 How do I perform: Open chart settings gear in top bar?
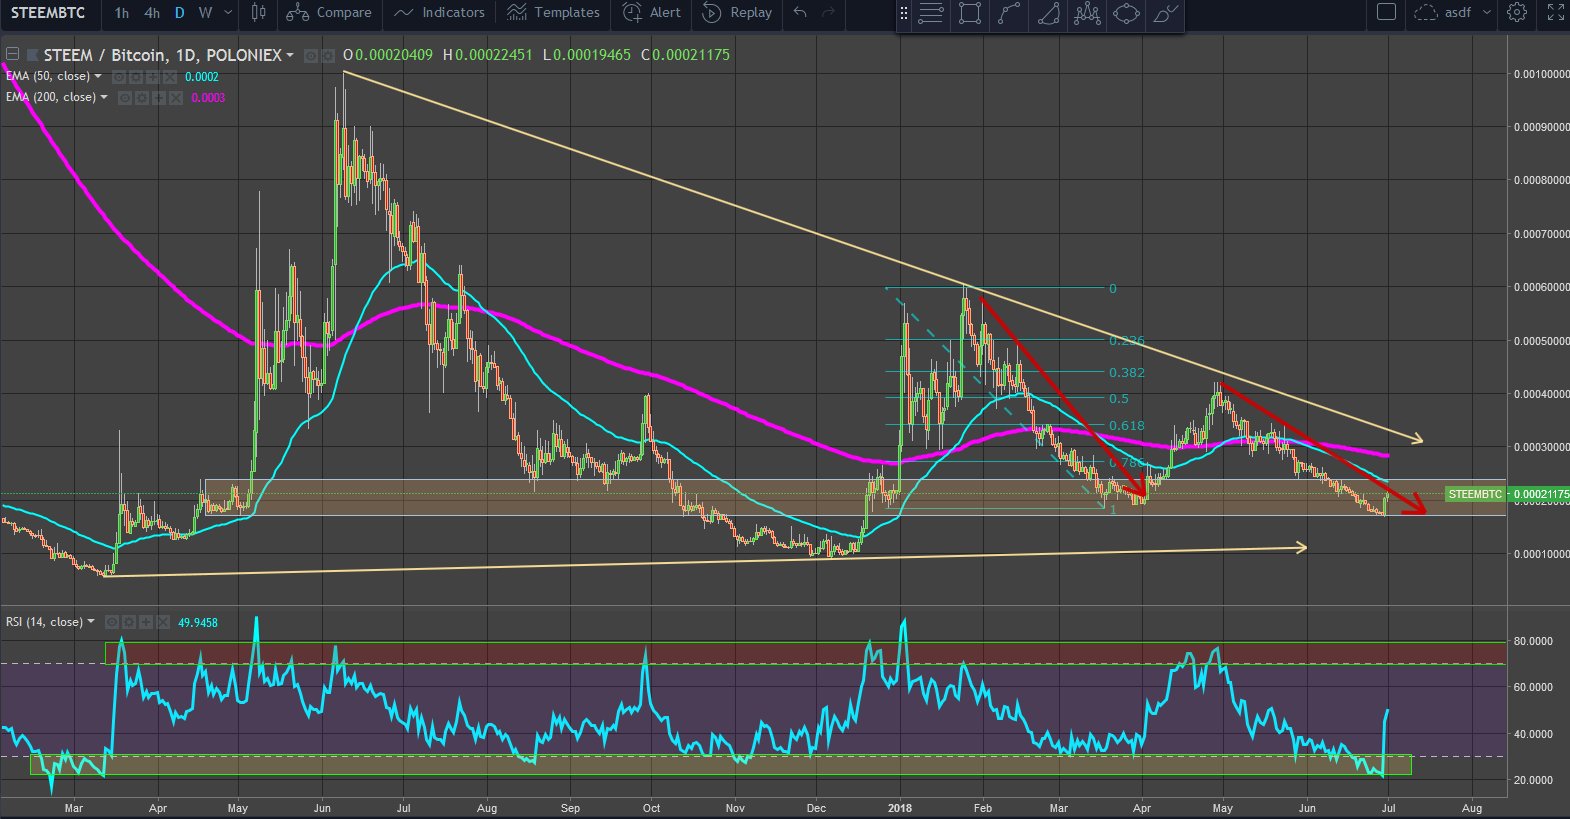pos(1517,13)
